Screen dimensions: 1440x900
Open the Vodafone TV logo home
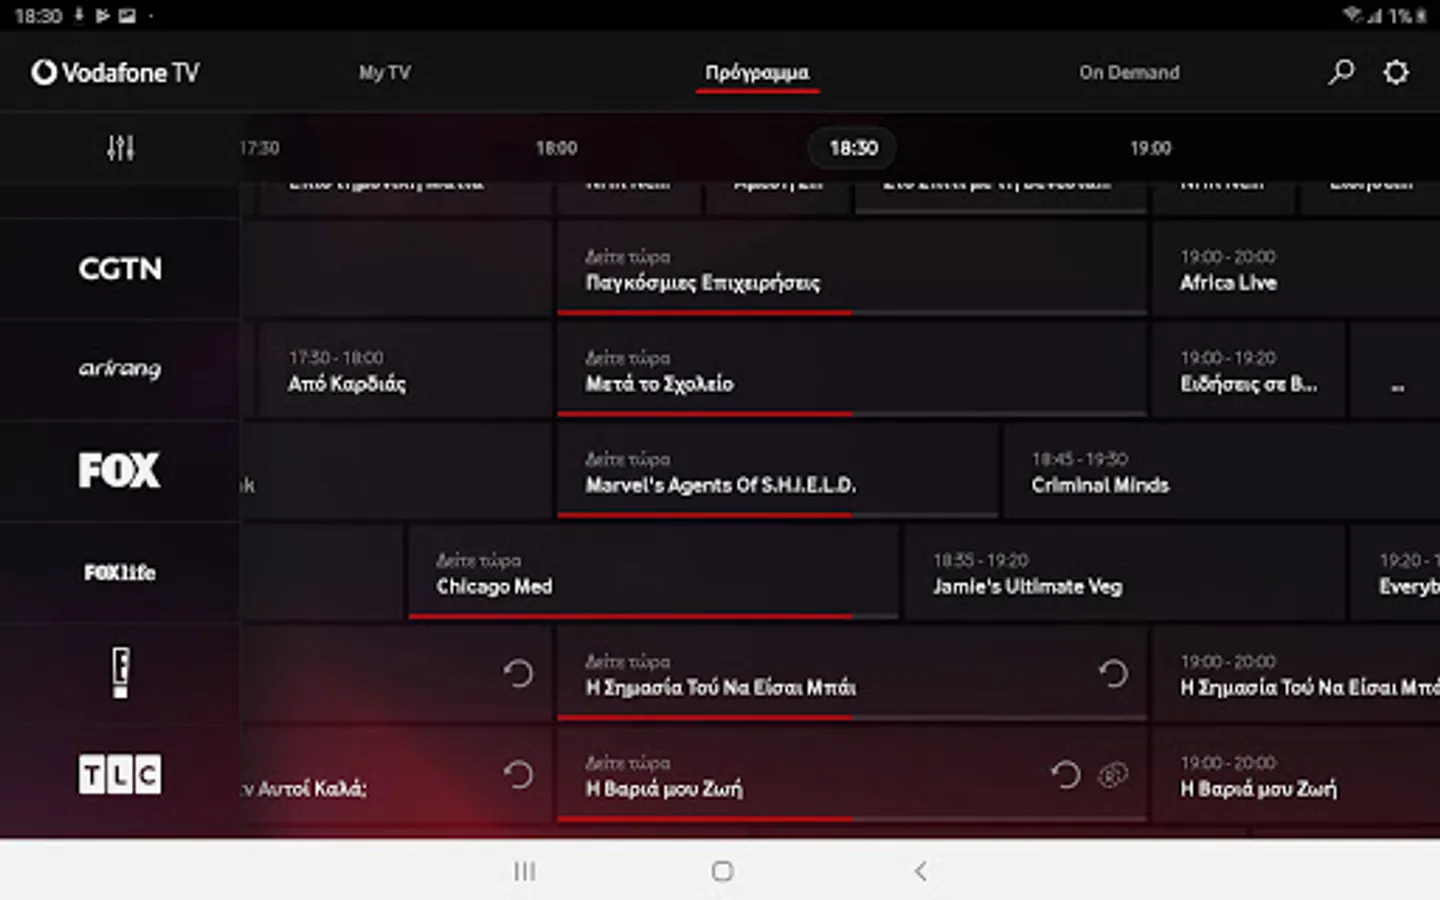pos(115,72)
